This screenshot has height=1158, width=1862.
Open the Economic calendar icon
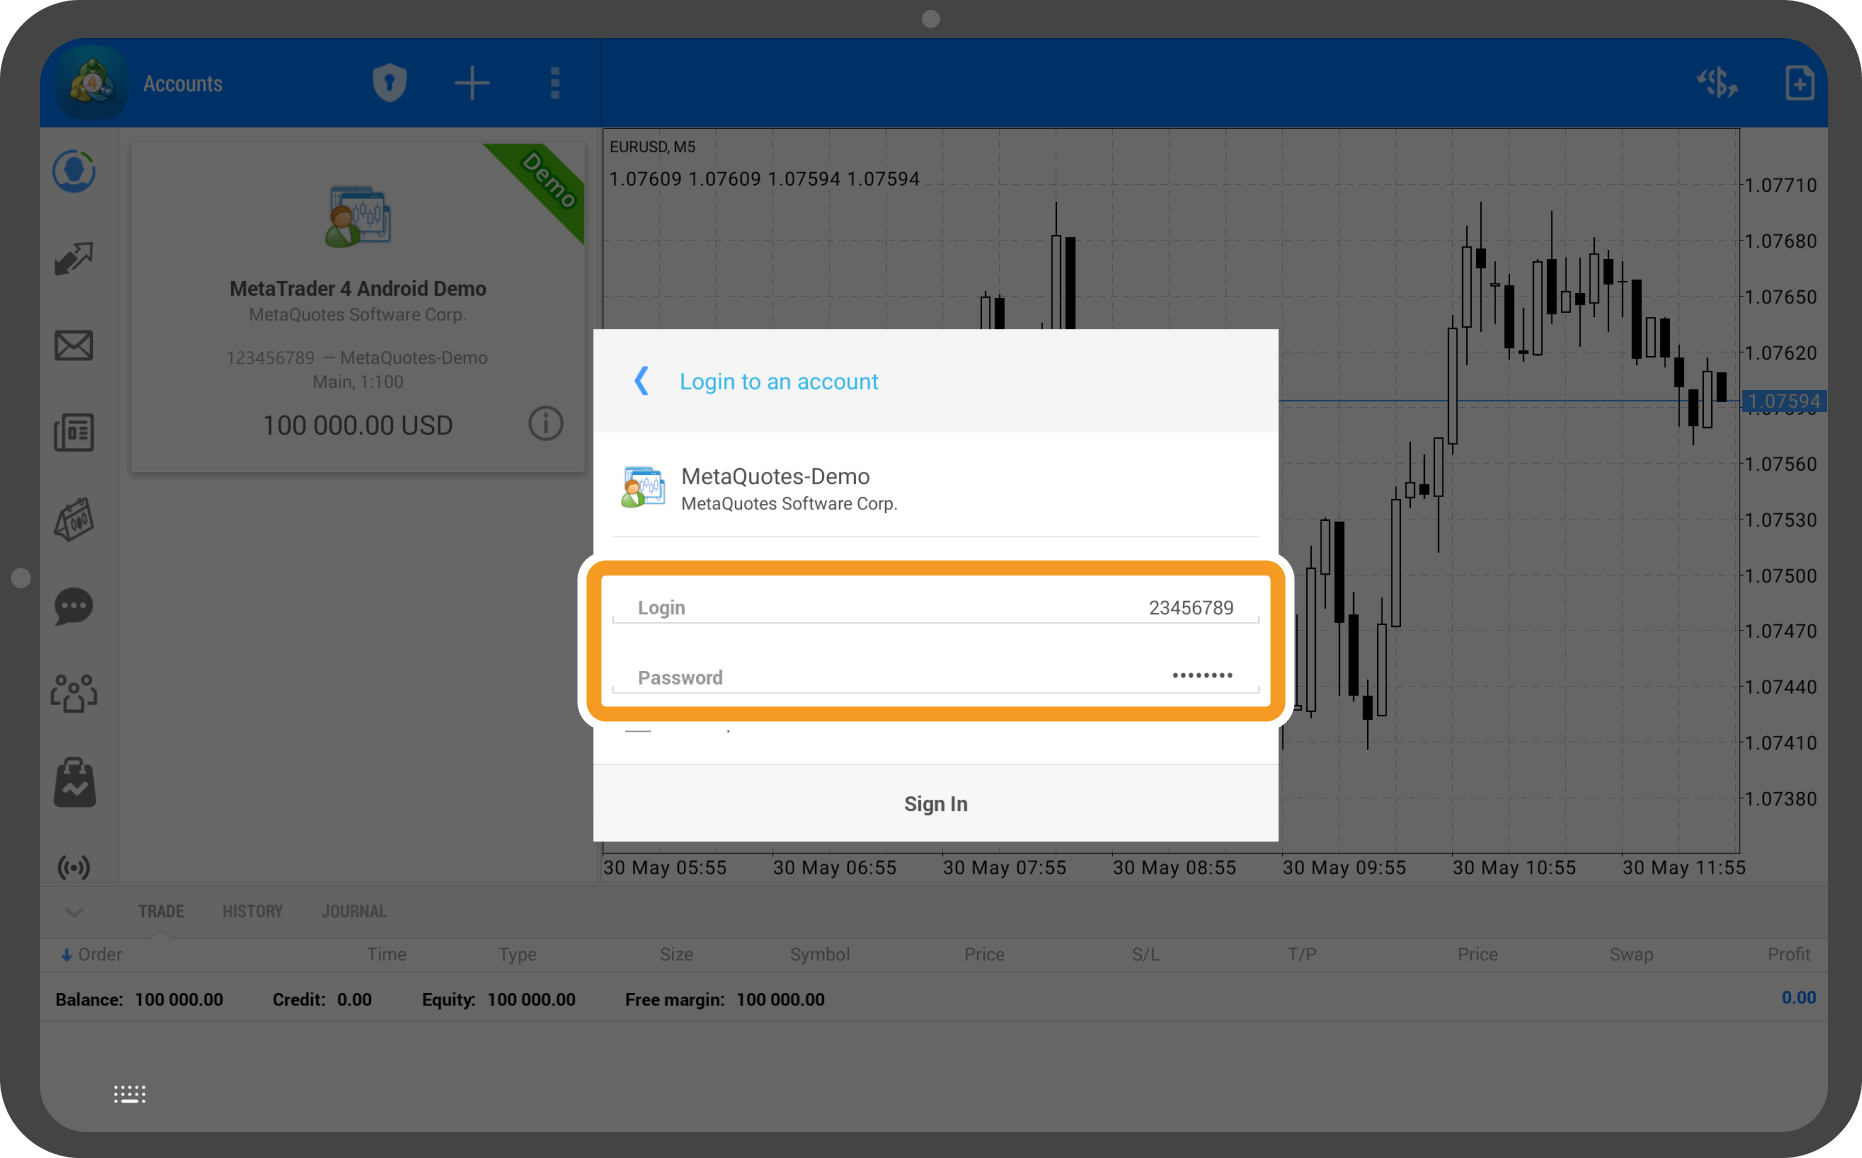pyautogui.click(x=74, y=520)
